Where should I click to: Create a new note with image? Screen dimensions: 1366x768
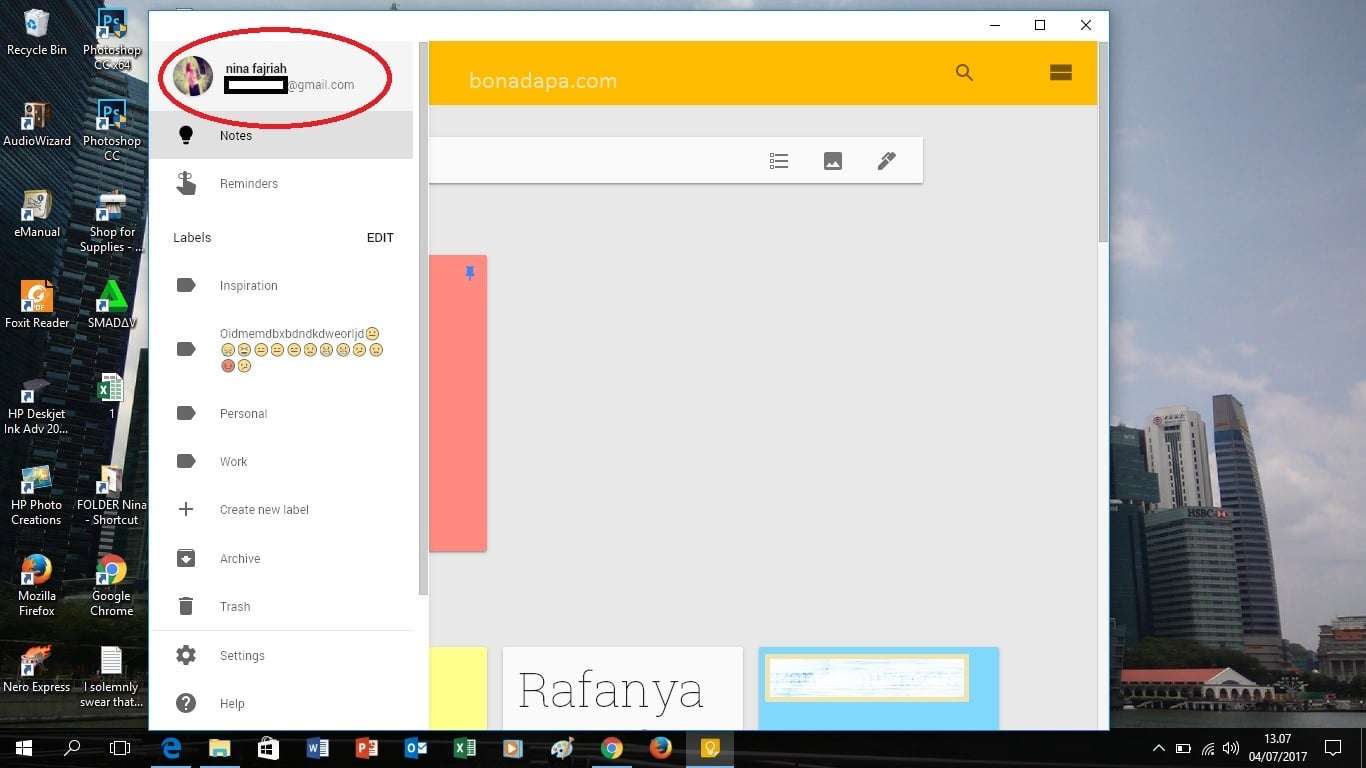(x=833, y=161)
